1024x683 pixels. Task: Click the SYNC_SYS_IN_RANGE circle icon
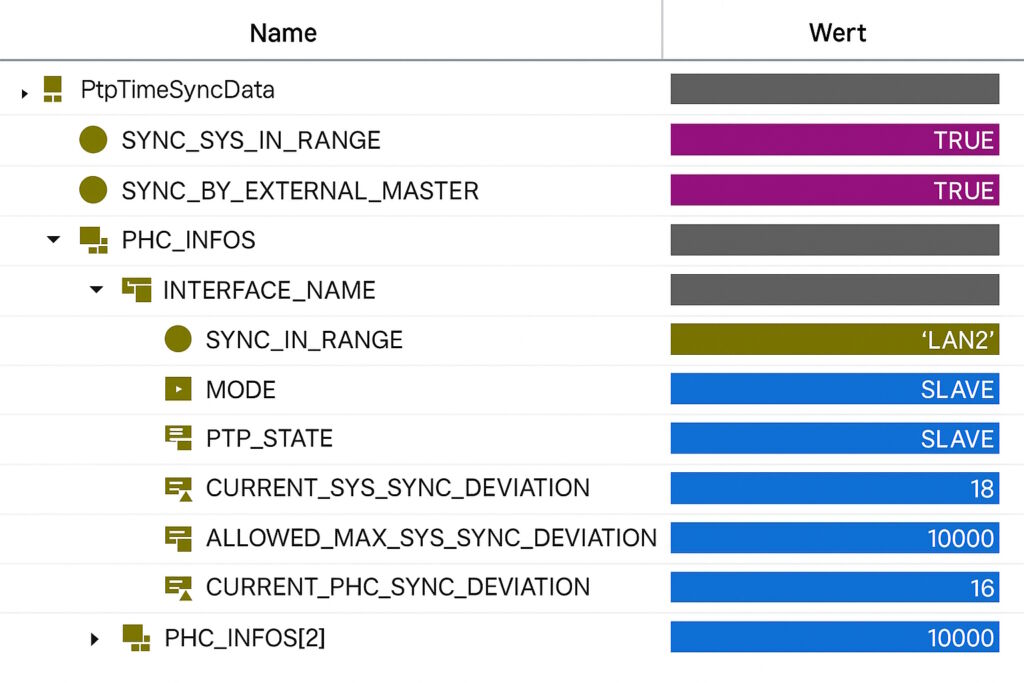[93, 140]
